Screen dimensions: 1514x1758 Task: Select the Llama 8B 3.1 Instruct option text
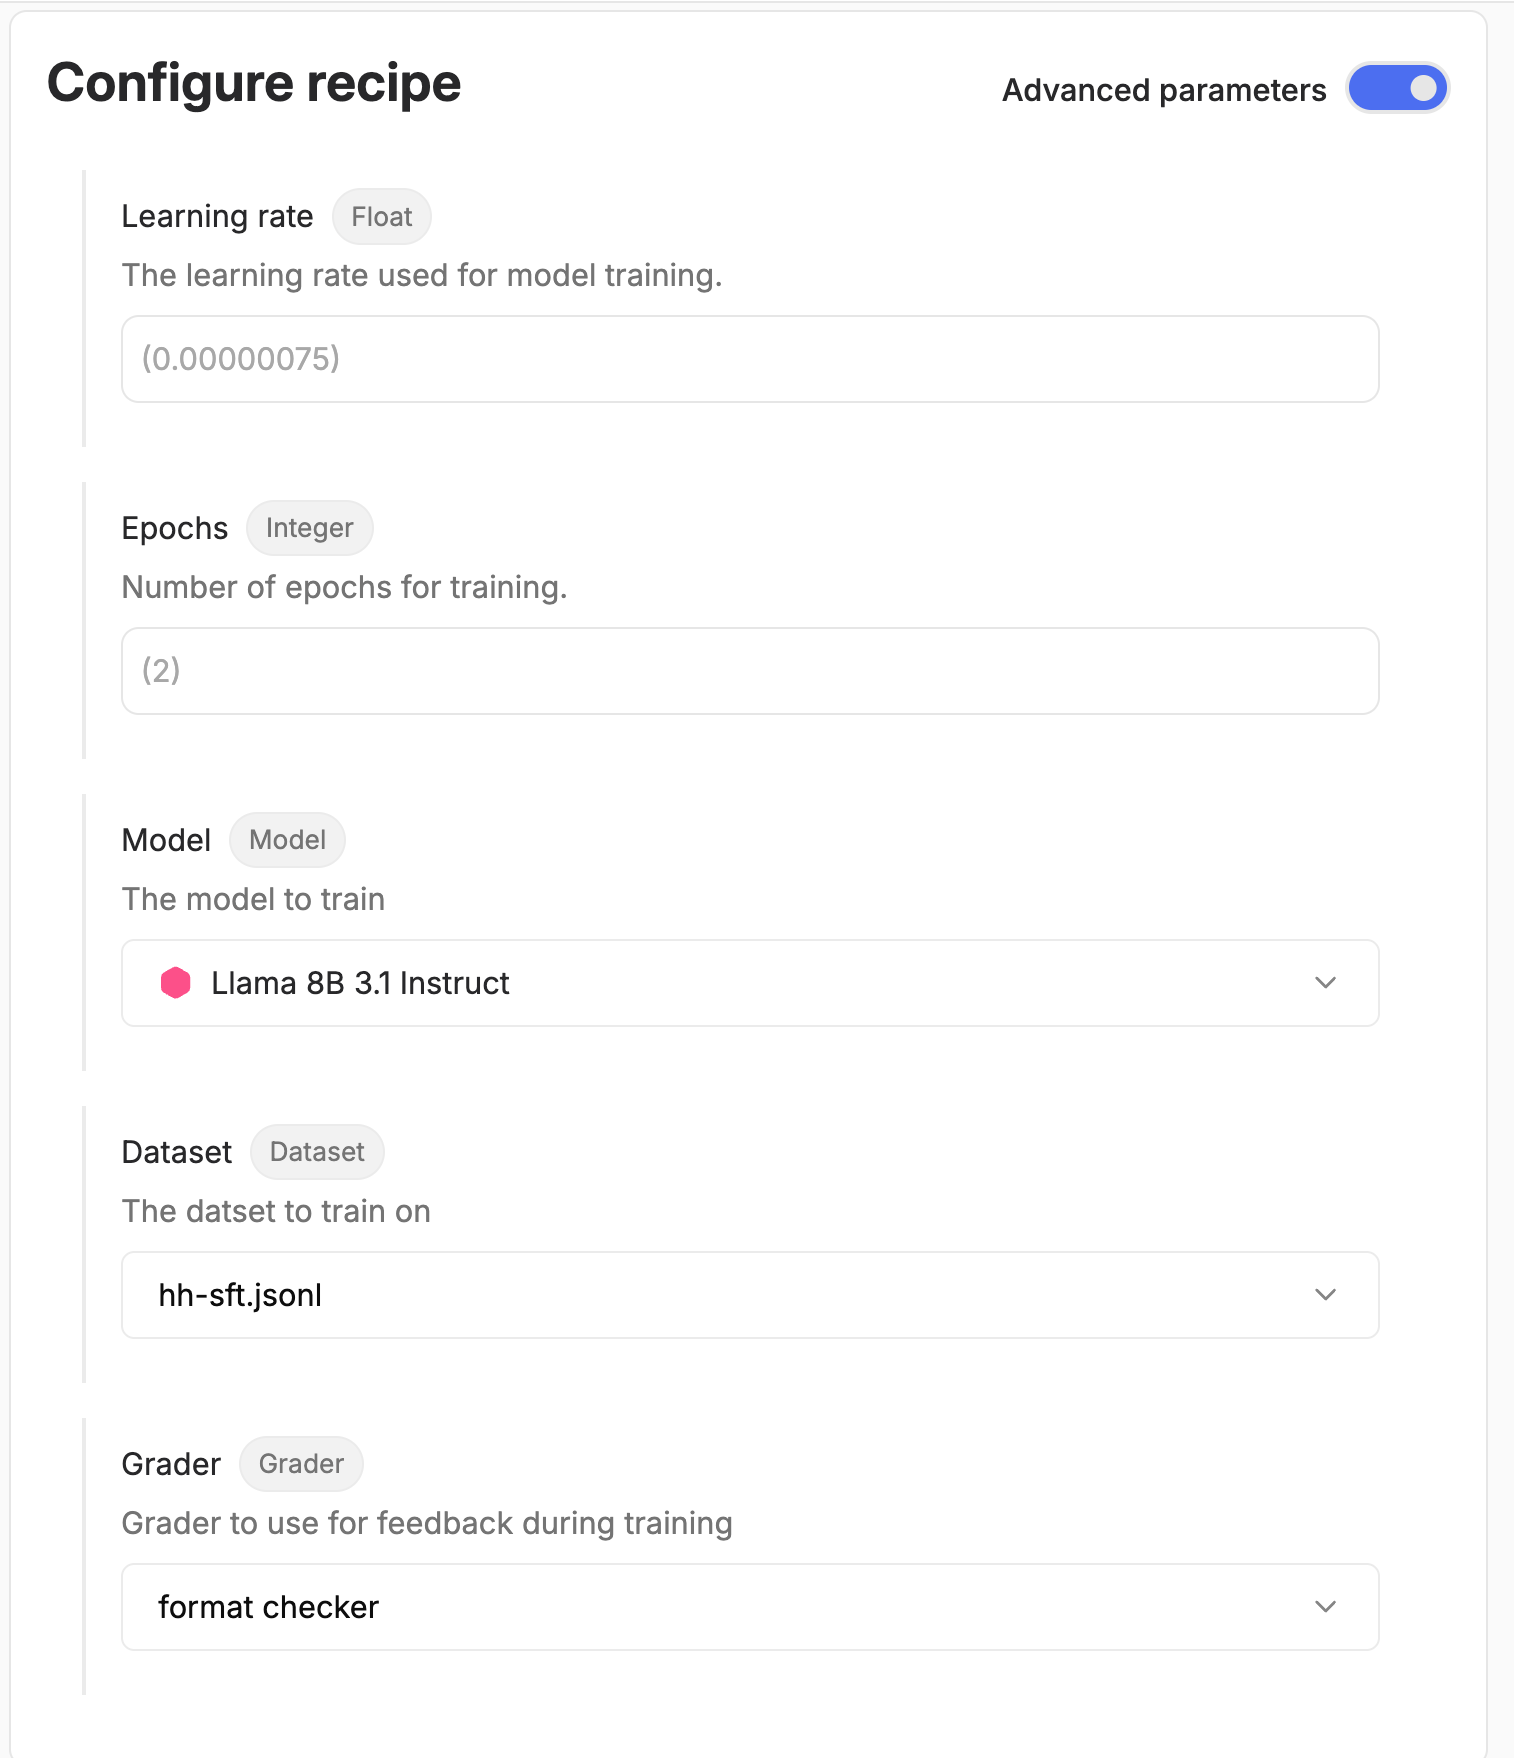pos(360,983)
